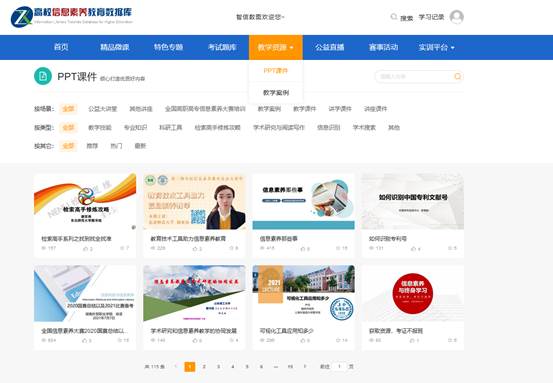The image size is (553, 383).
Task: Click the like icon under 如何识别专利号 card
Action: [x=413, y=249]
